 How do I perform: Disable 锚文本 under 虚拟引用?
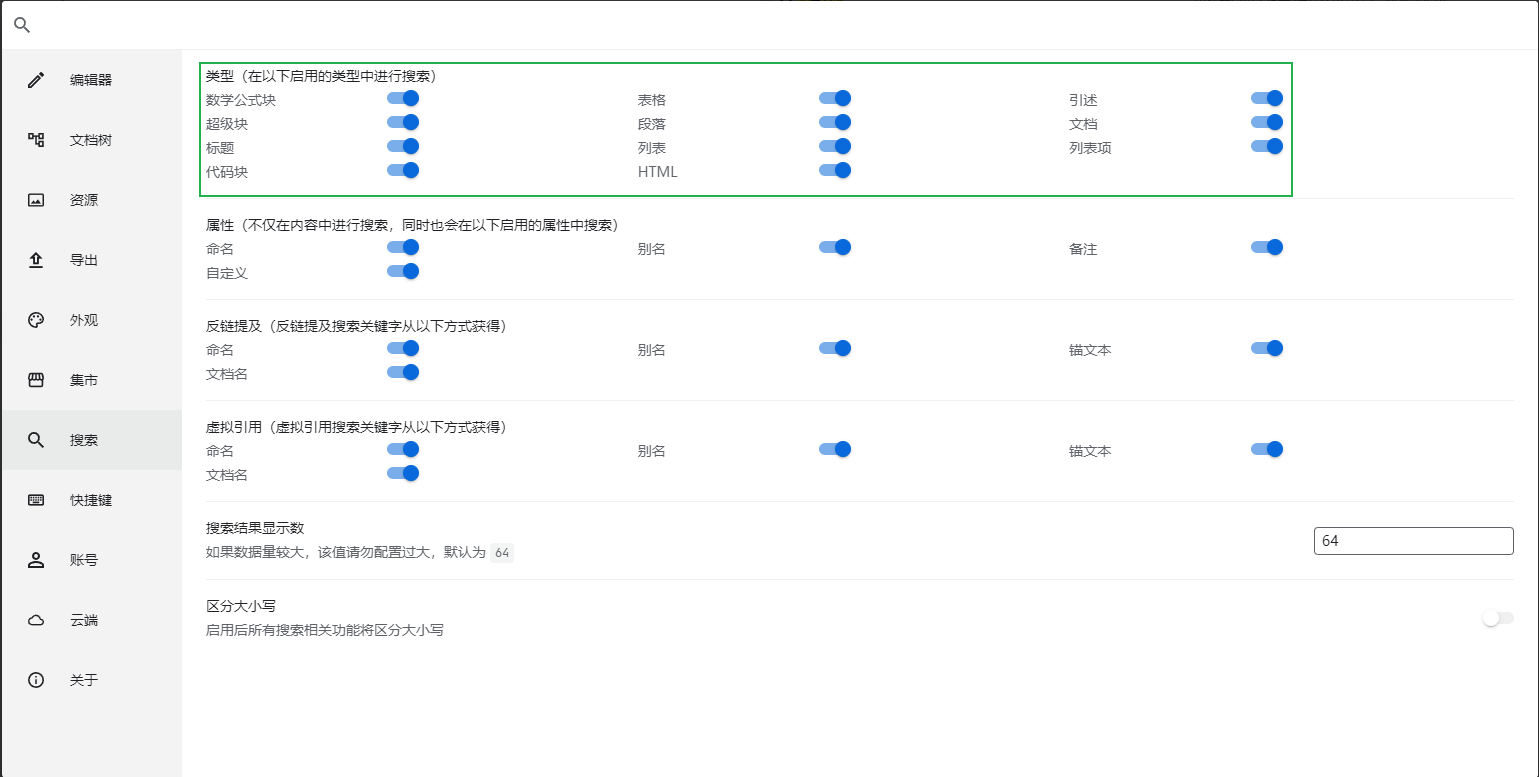1267,449
